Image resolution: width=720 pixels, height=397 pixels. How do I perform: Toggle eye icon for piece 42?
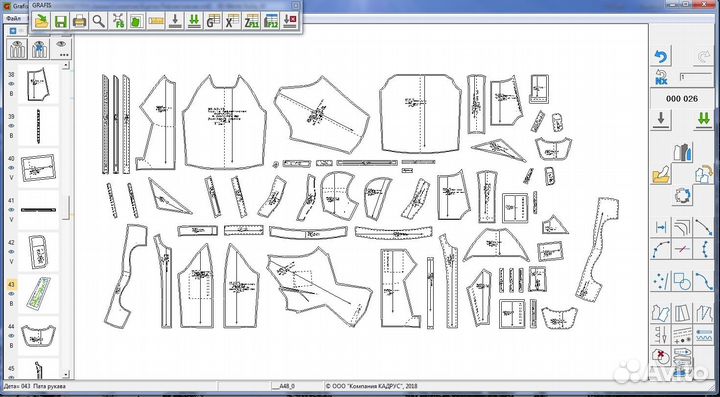tap(11, 252)
